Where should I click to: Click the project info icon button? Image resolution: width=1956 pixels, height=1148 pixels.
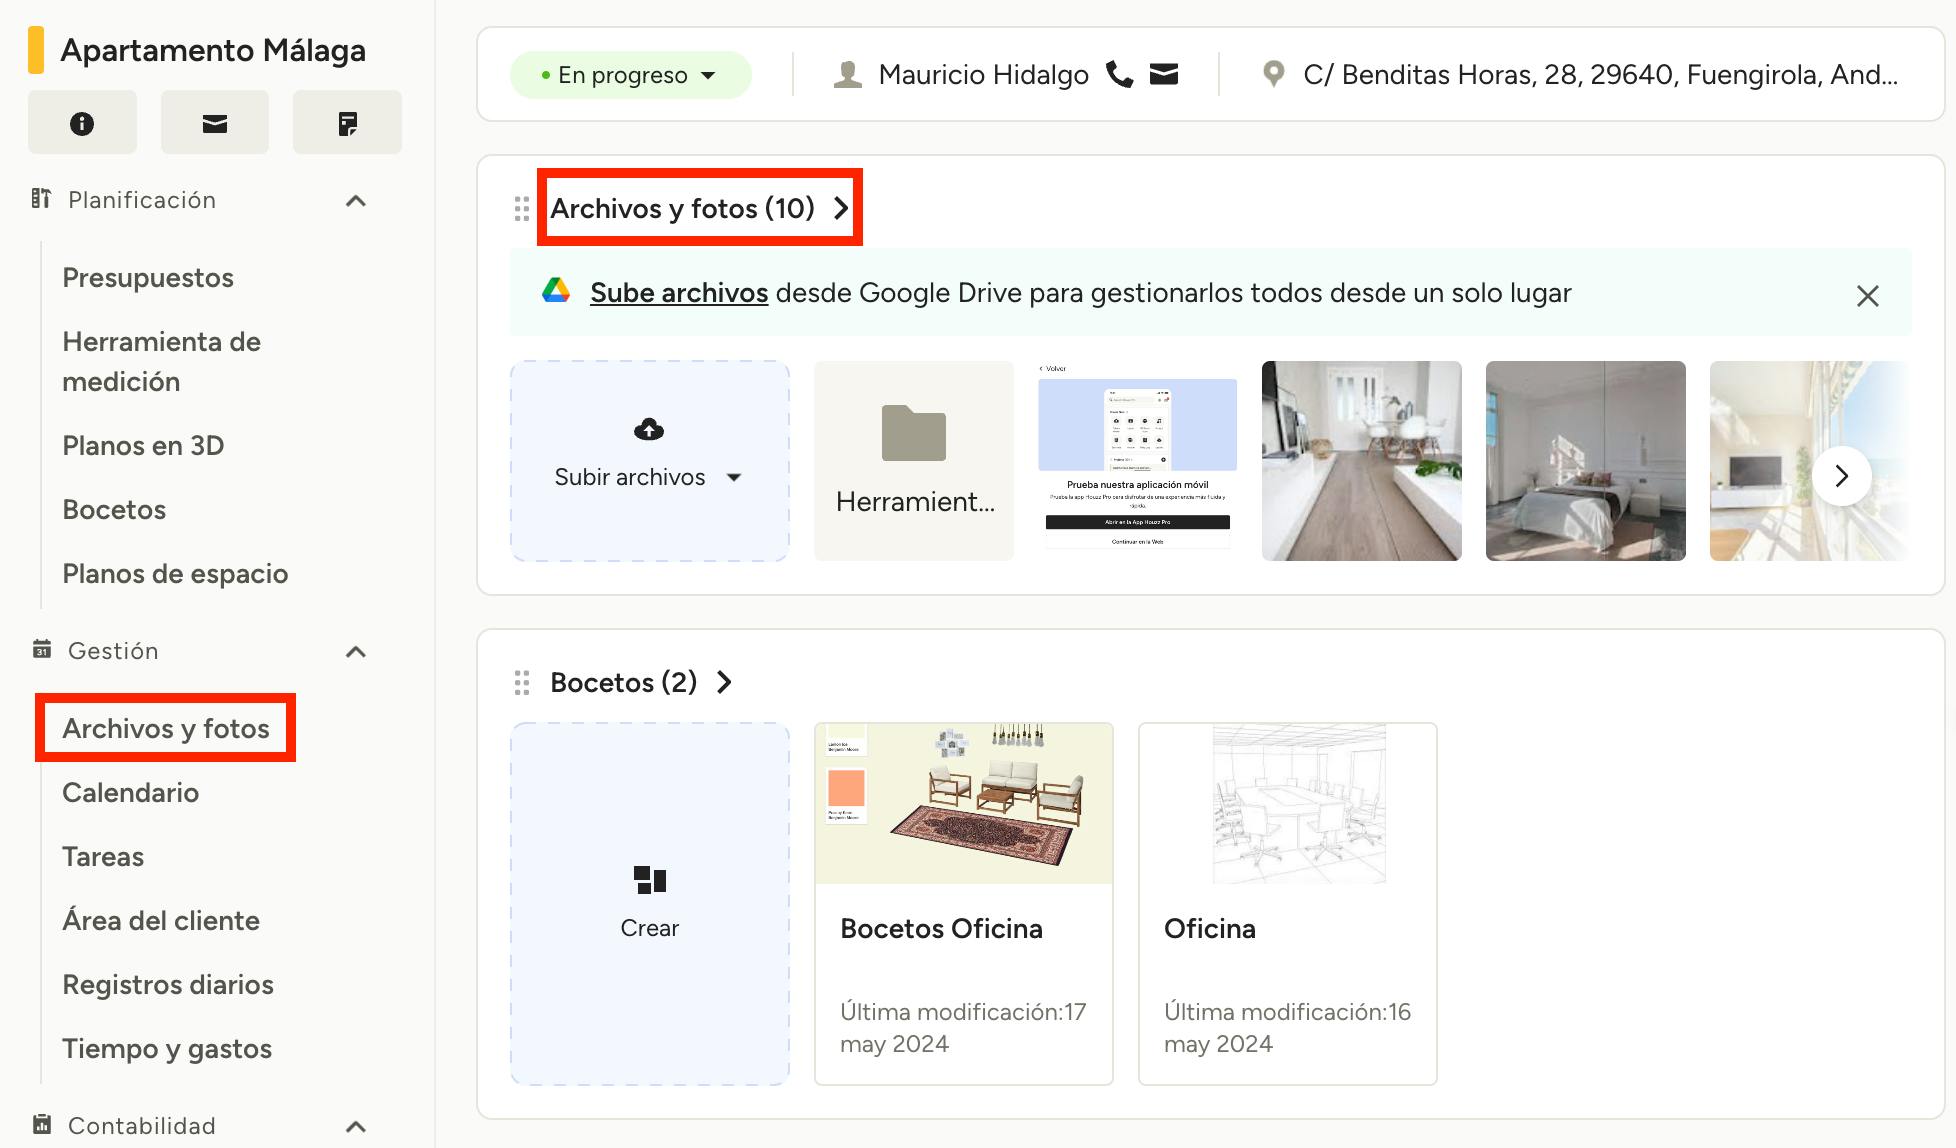(x=82, y=123)
